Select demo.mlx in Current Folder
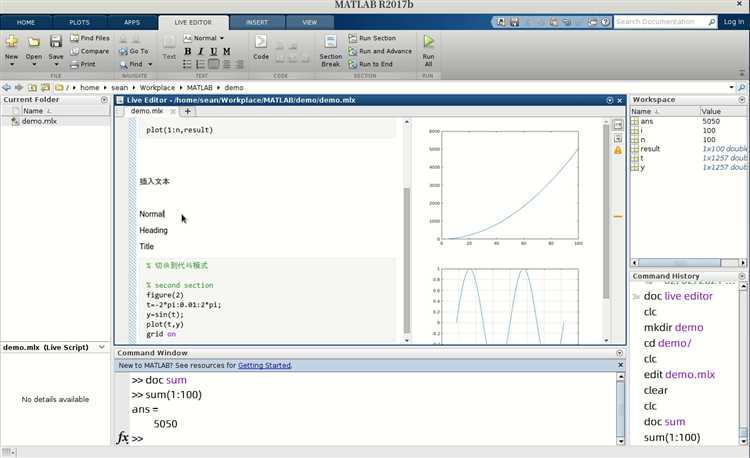 tap(39, 121)
